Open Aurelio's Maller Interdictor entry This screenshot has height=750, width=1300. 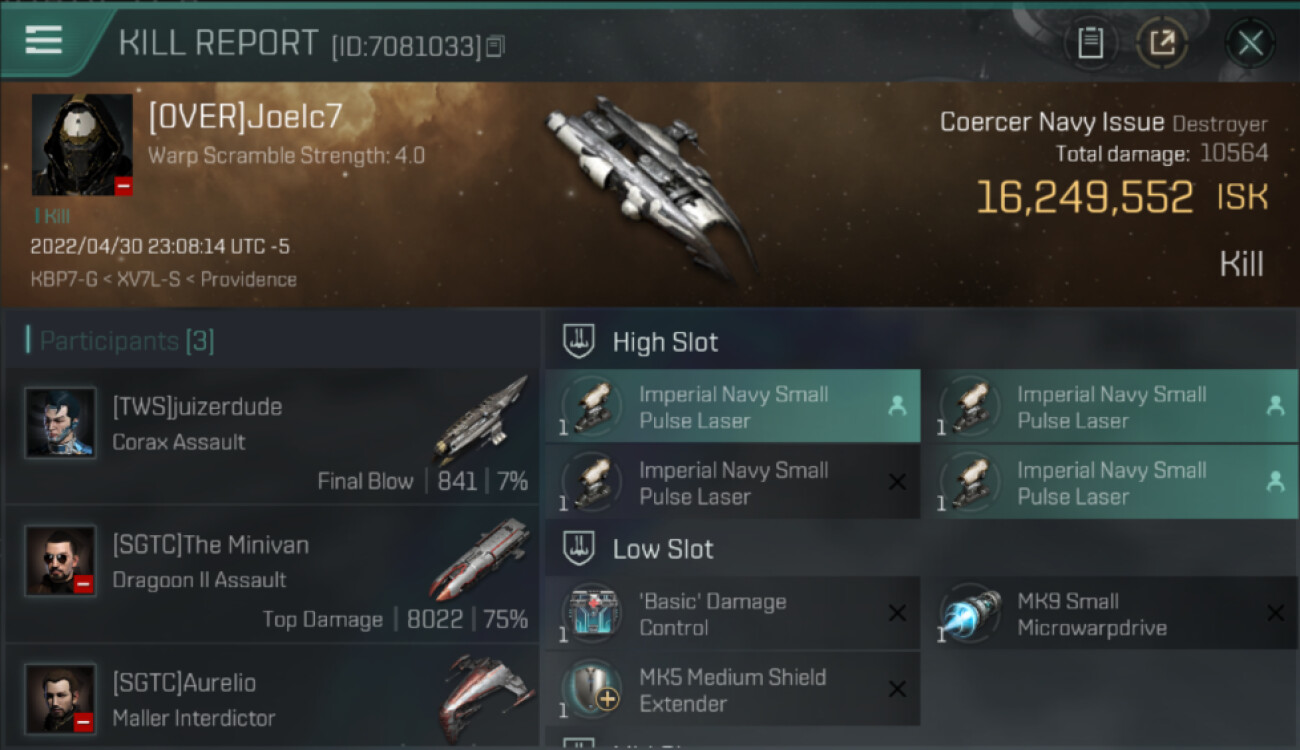point(272,697)
